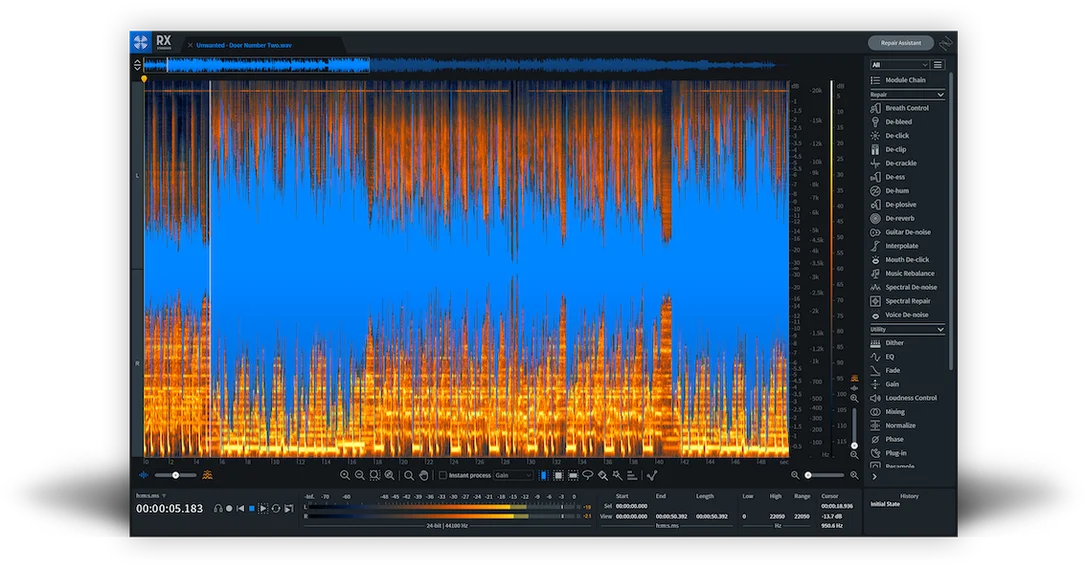Viewport: 1086px width, 568px height.
Task: Toggle the harmonics selection tool
Action: click(x=632, y=475)
